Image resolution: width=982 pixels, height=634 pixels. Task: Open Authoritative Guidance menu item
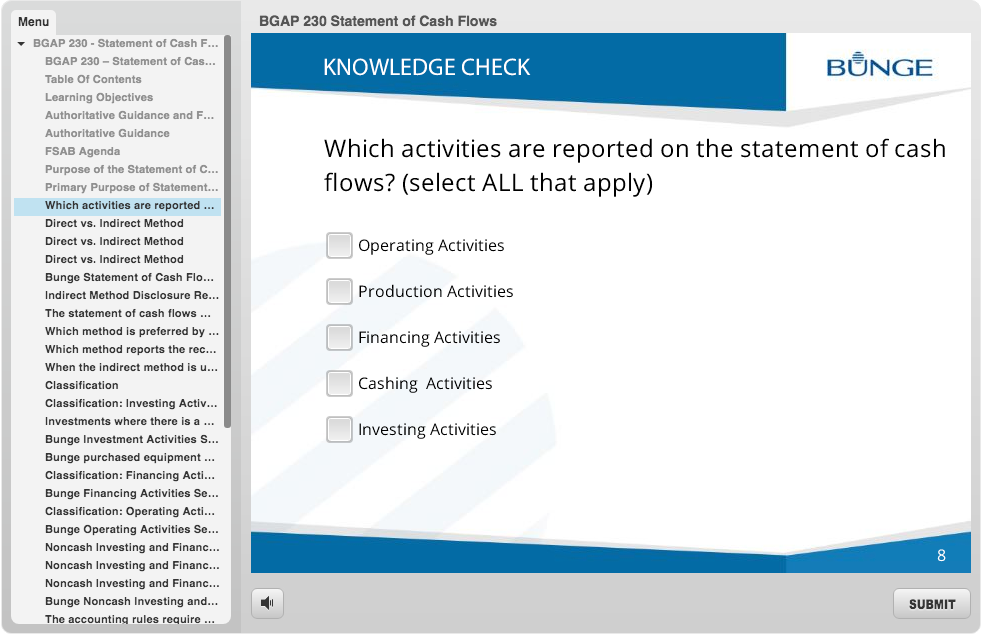(x=107, y=134)
